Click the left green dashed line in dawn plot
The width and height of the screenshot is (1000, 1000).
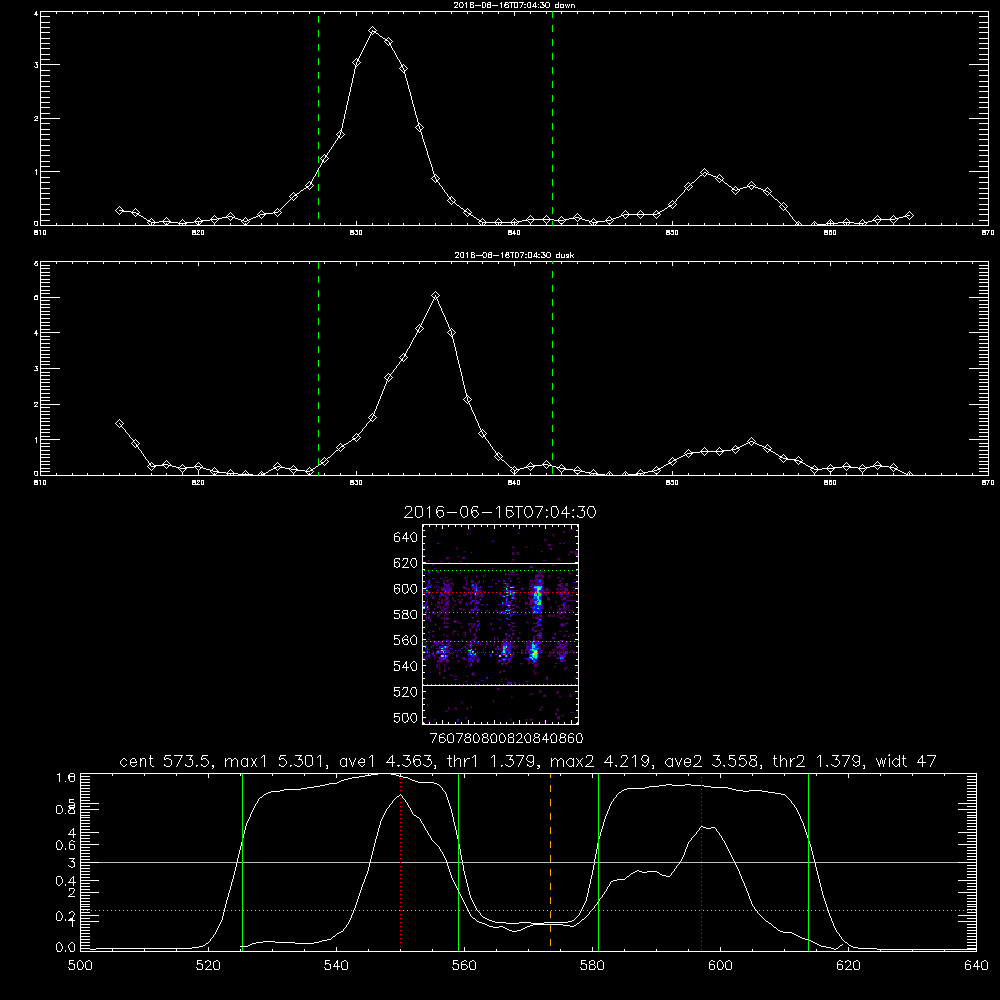click(318, 119)
